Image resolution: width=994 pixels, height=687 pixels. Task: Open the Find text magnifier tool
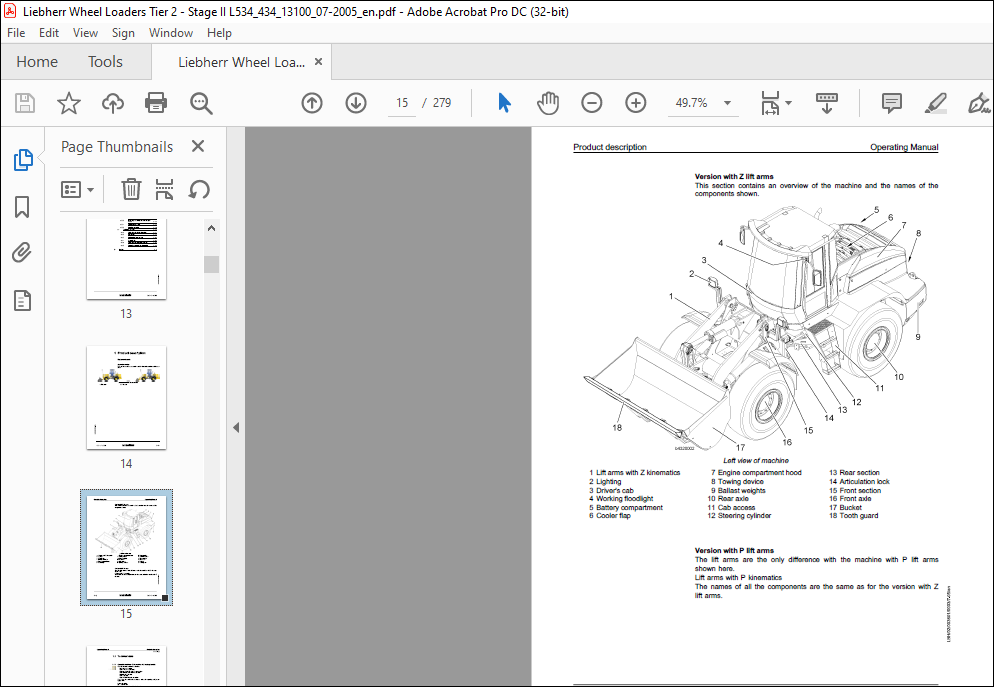[201, 103]
